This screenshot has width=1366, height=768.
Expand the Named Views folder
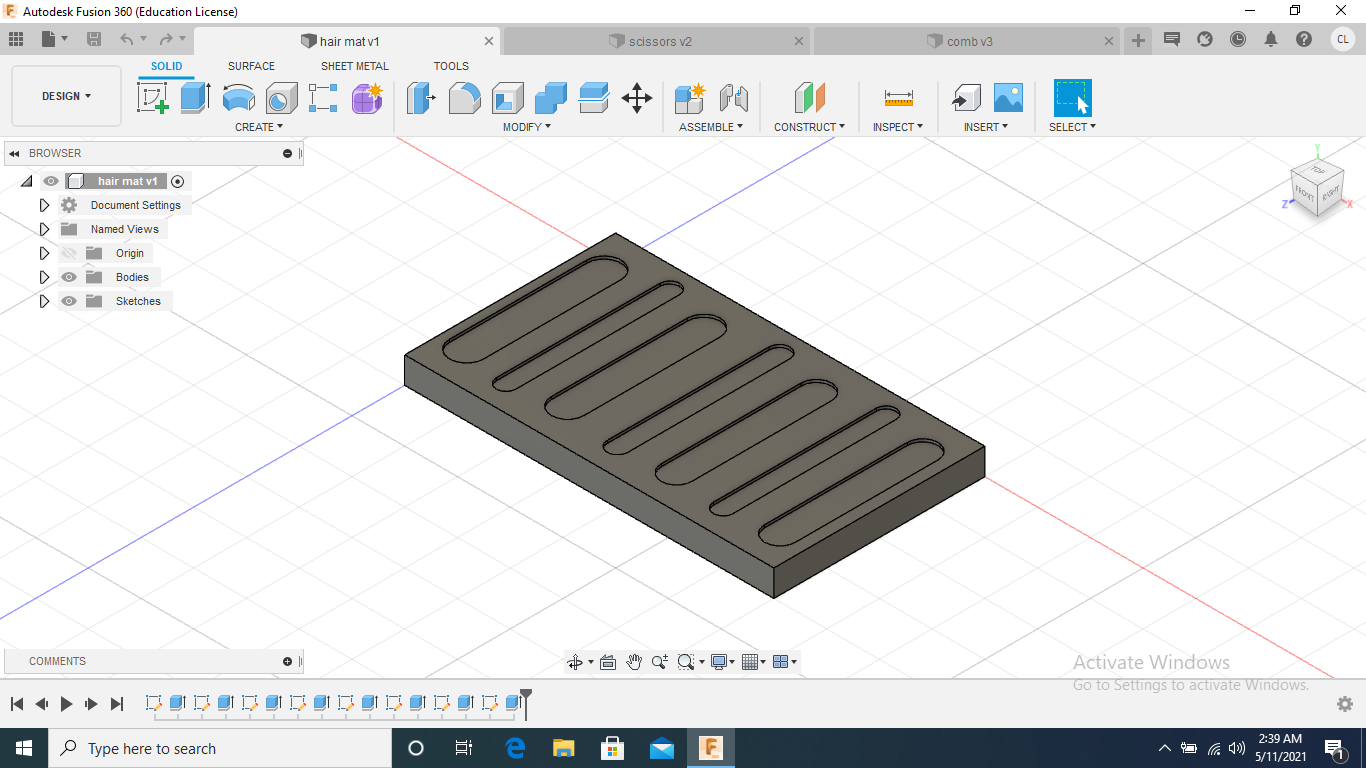click(x=44, y=229)
